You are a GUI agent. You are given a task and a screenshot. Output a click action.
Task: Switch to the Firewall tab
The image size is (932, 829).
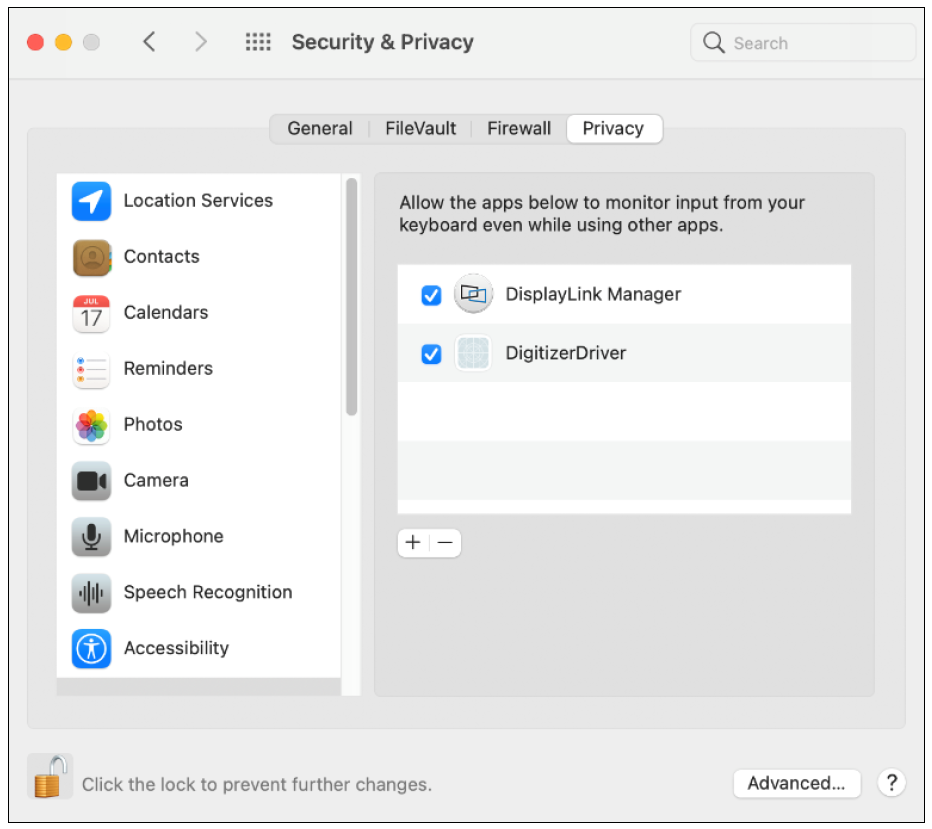click(519, 129)
